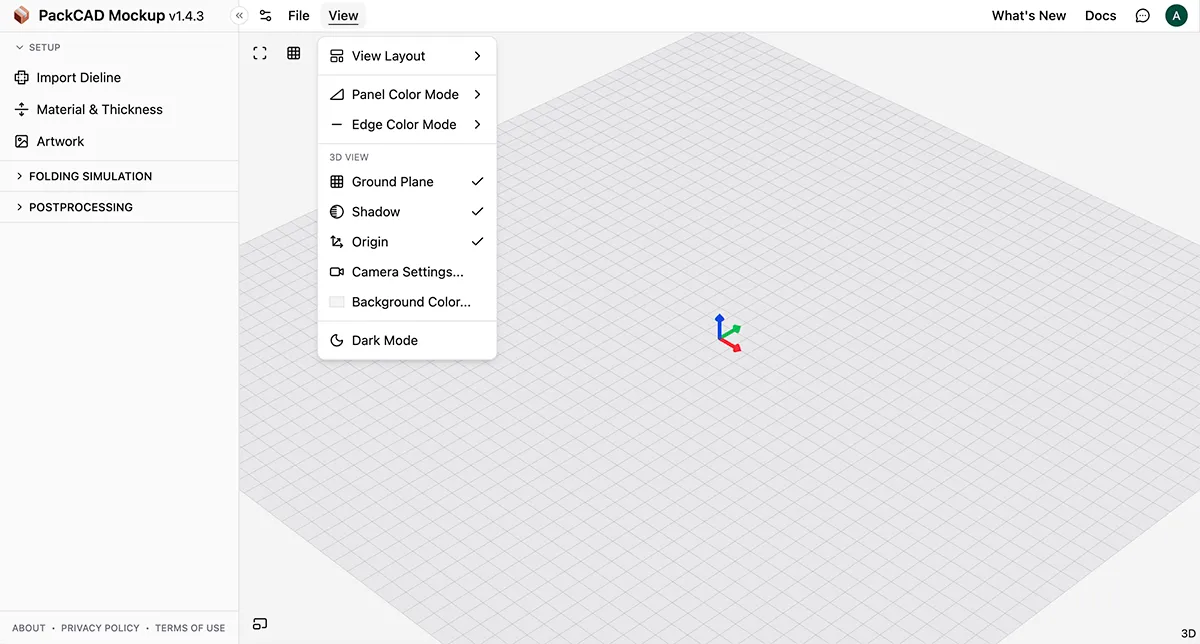1200x644 pixels.
Task: Open the ABOUT footer link
Action: (29, 628)
